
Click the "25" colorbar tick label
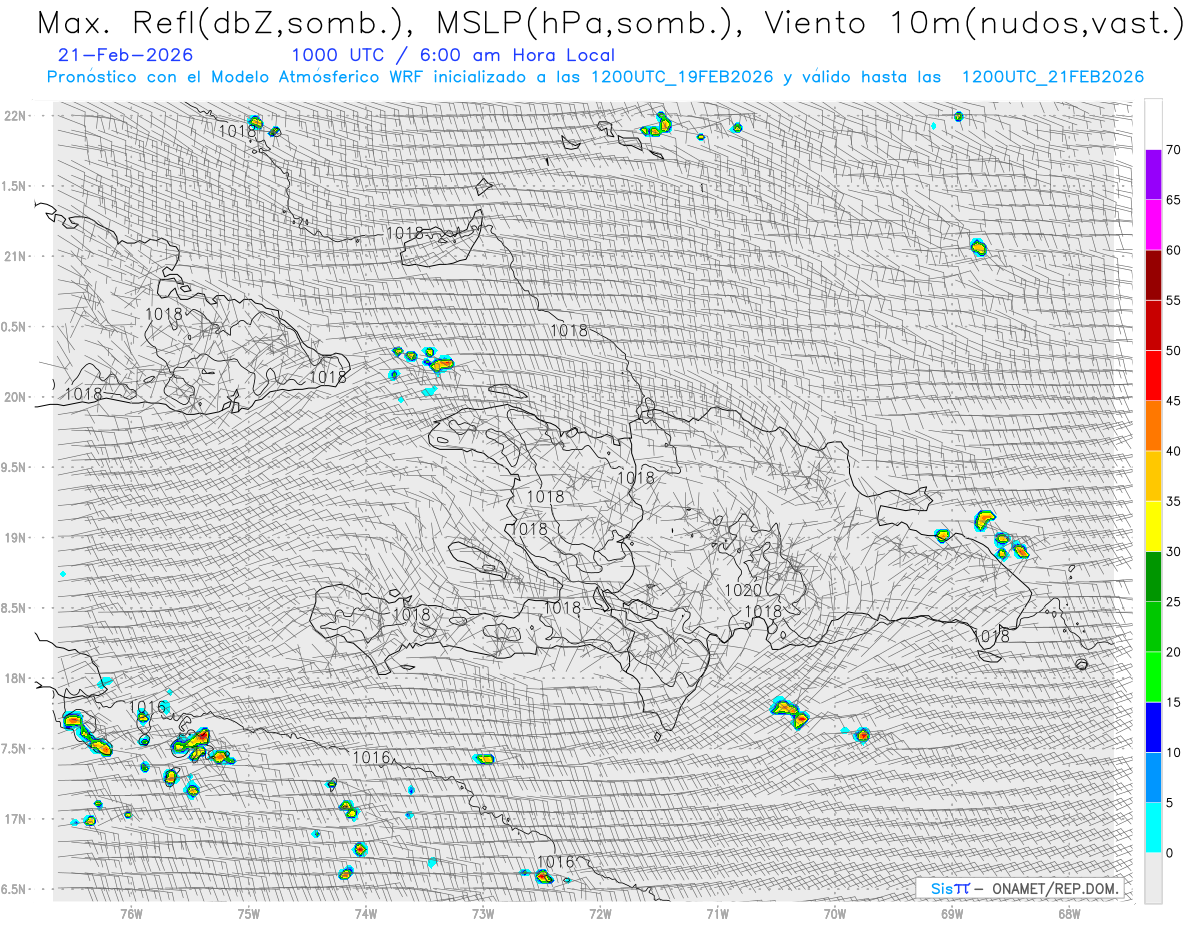coord(1174,602)
